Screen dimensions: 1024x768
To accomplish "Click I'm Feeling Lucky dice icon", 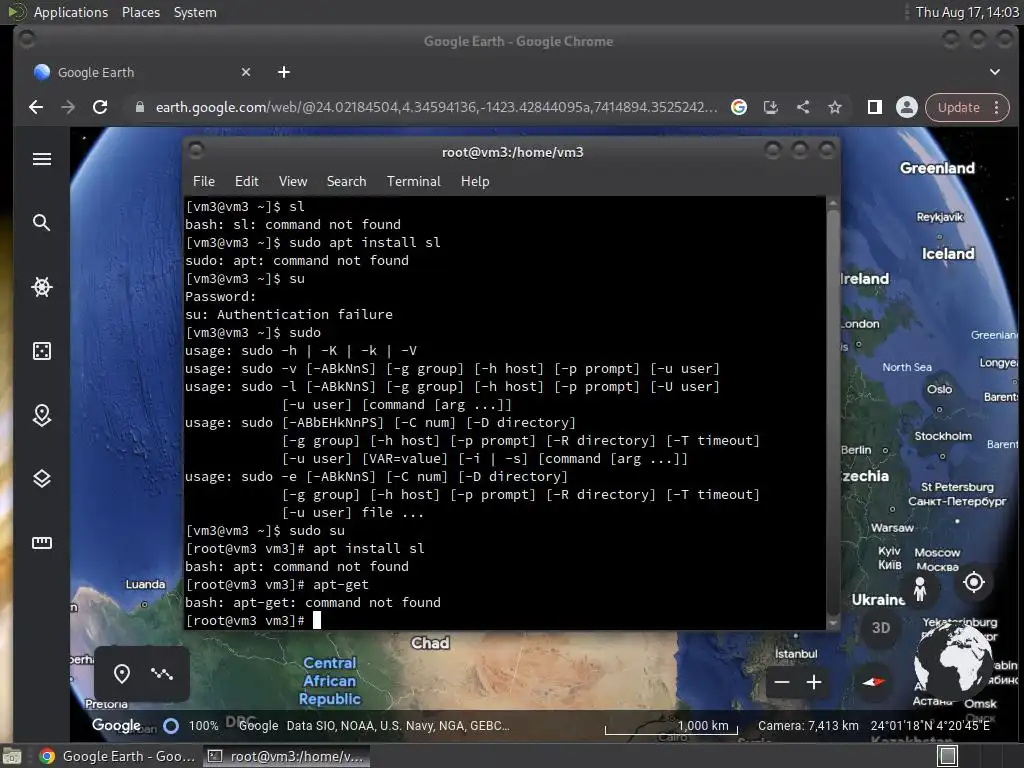I will point(42,351).
